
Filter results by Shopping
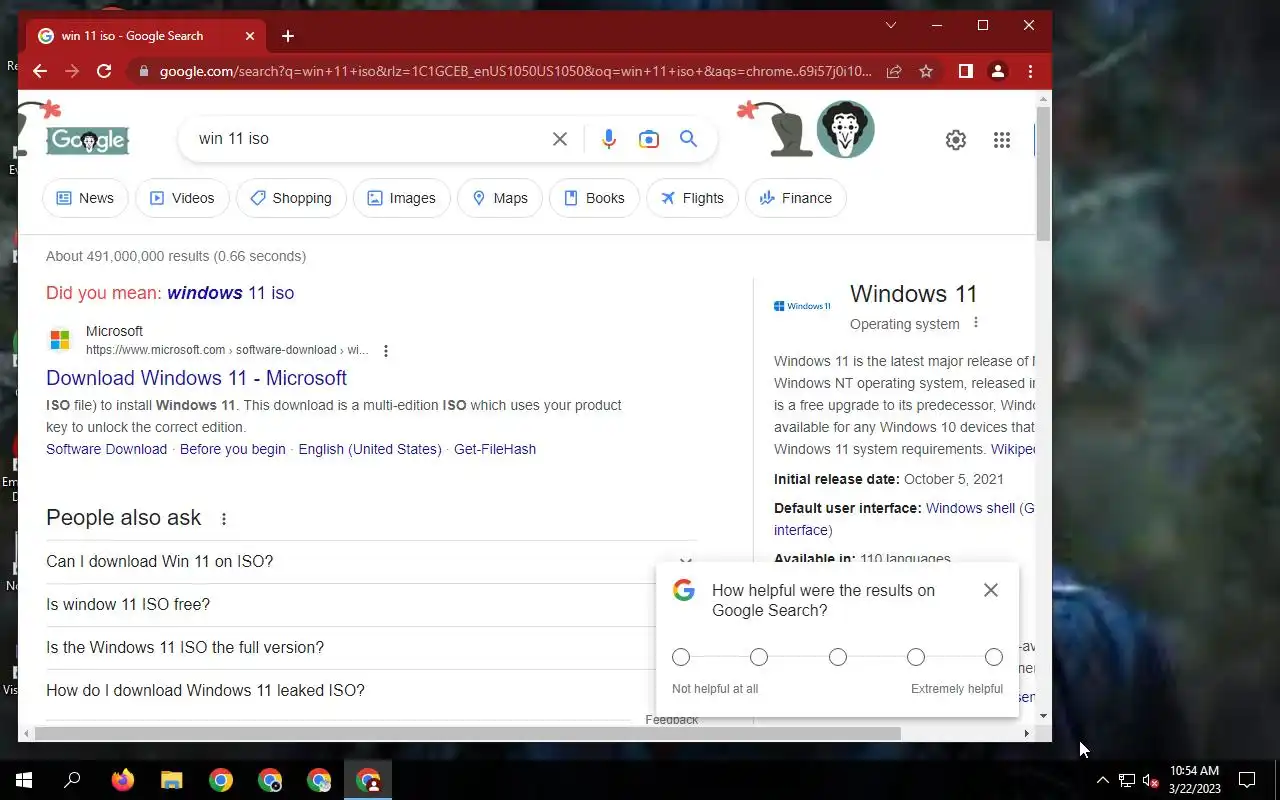(291, 198)
